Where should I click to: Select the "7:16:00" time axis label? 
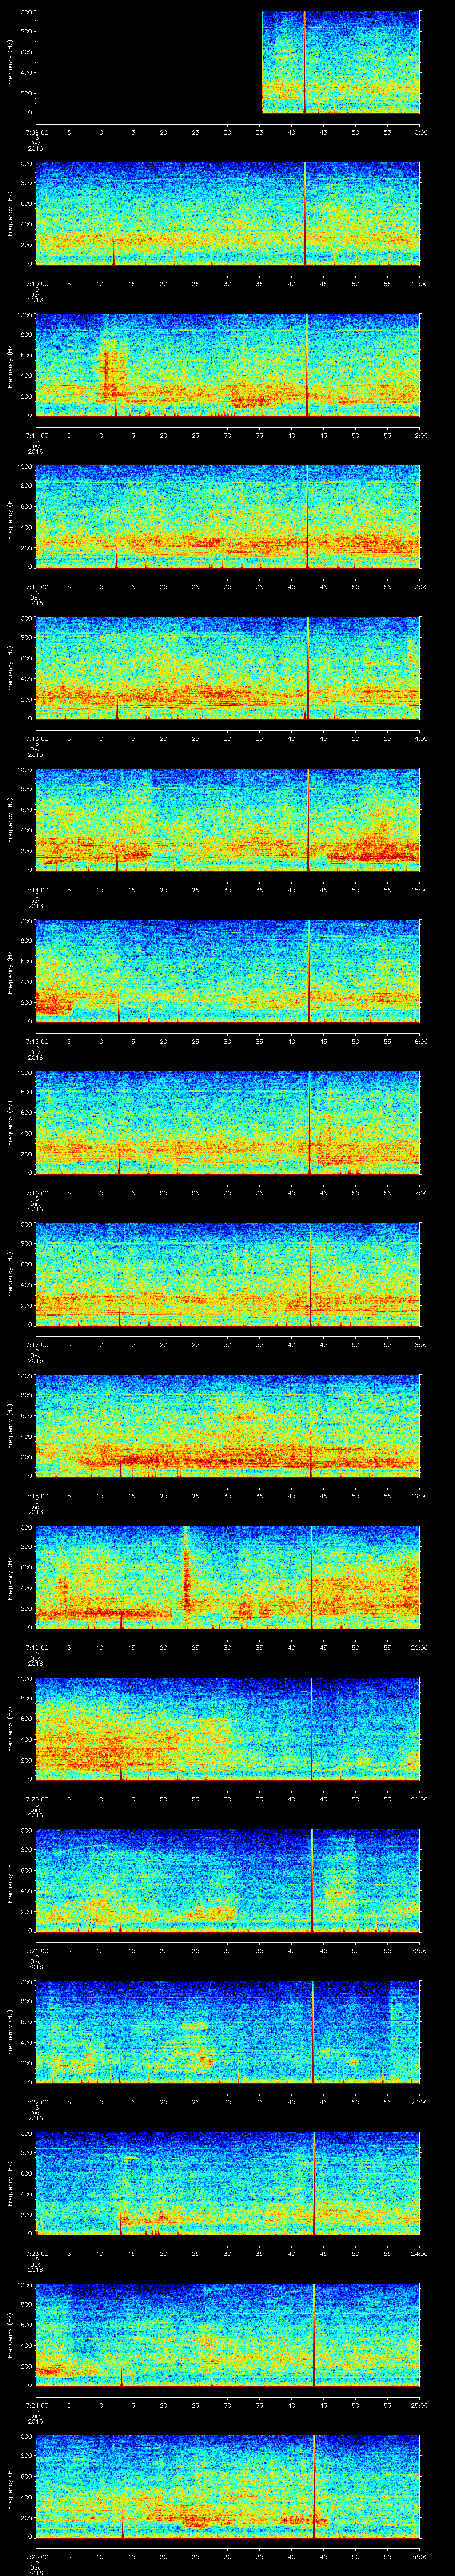click(36, 1193)
